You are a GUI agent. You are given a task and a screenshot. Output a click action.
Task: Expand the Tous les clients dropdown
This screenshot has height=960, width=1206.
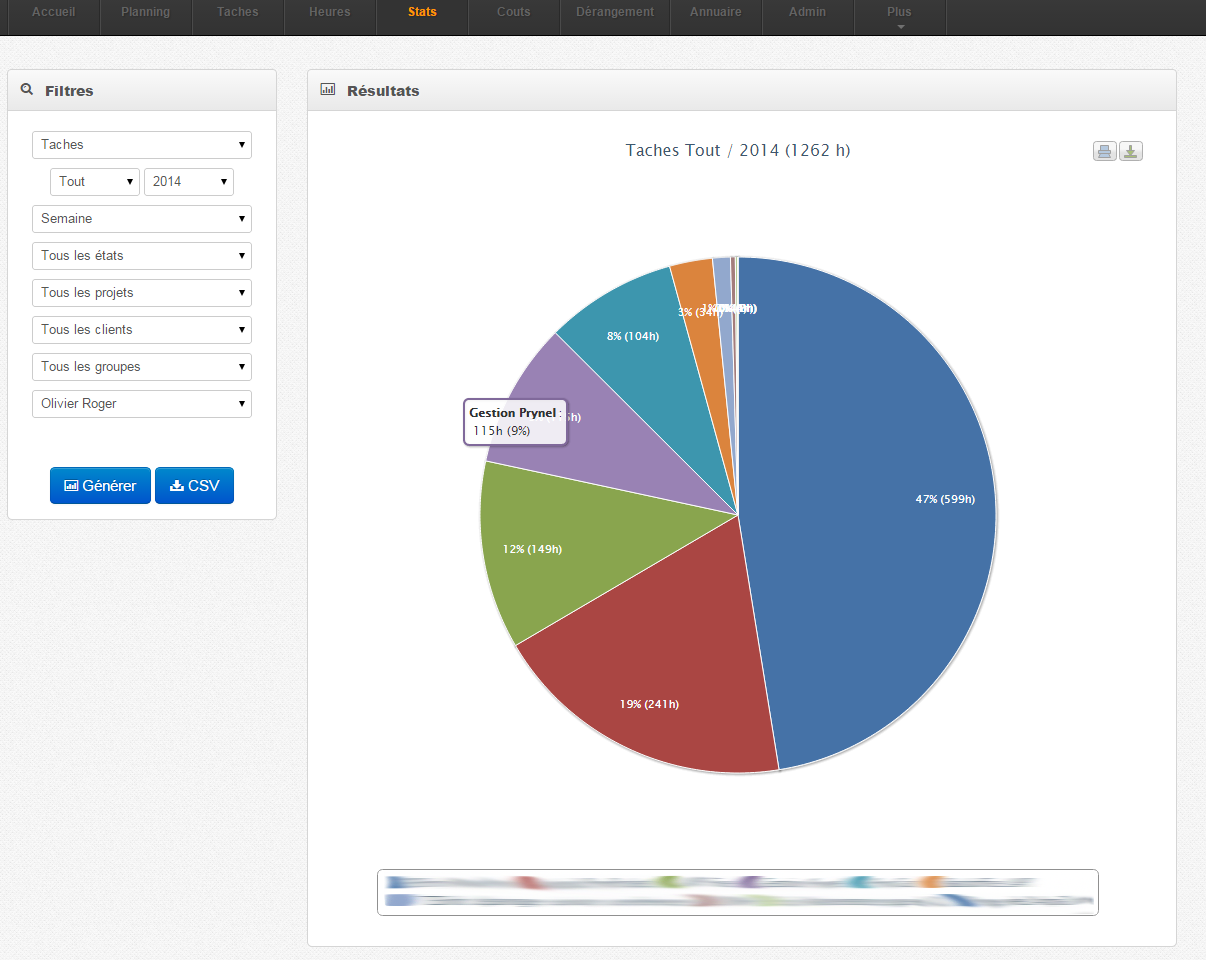[x=142, y=330]
